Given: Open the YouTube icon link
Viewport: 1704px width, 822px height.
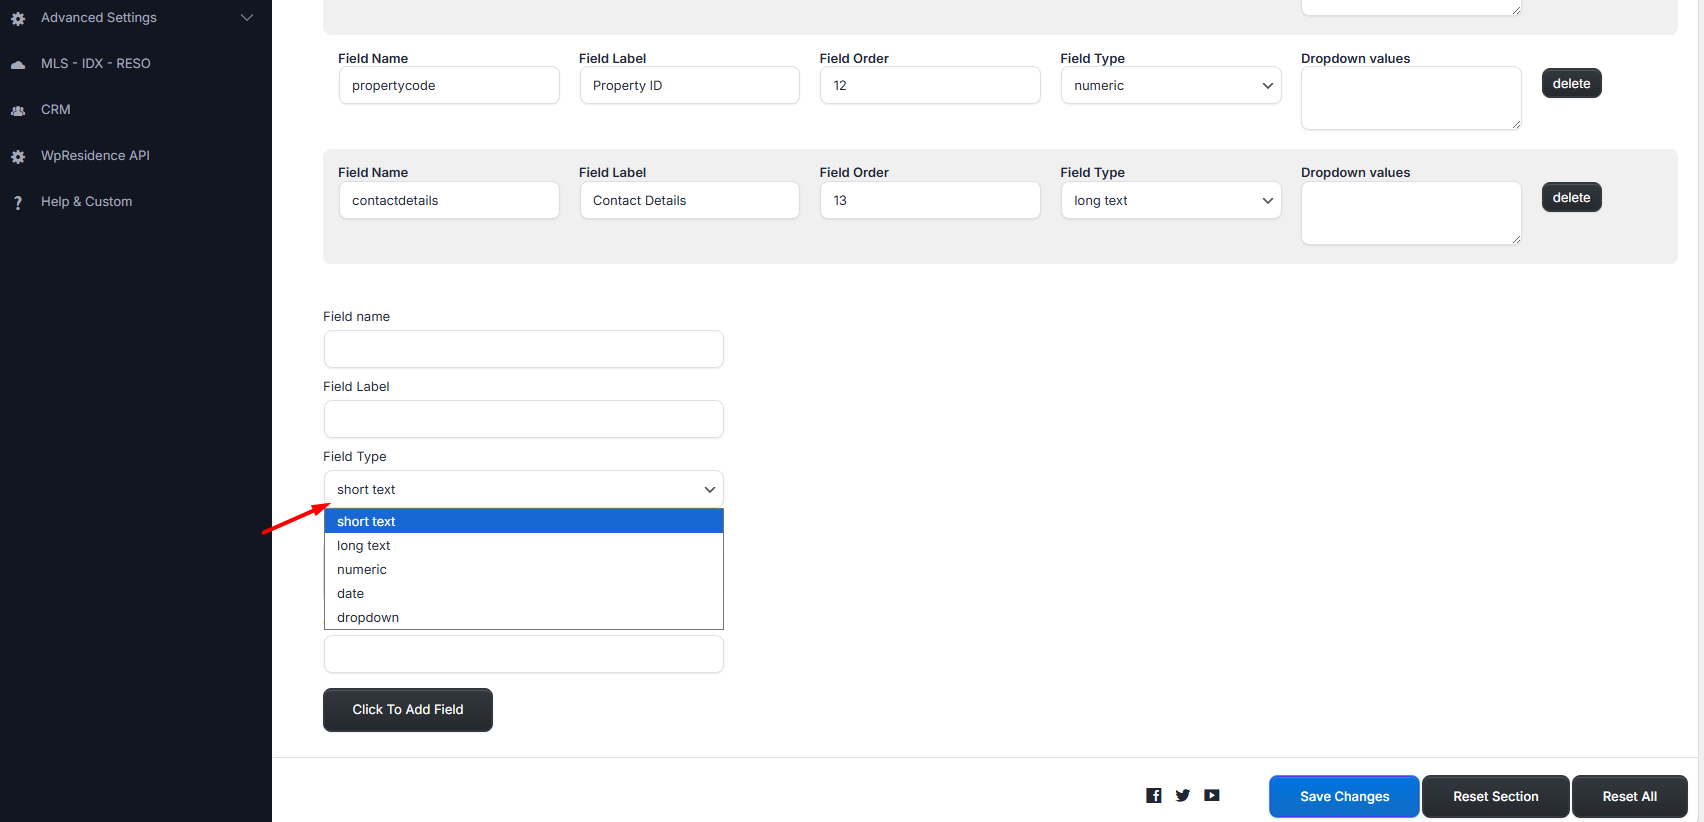Looking at the screenshot, I should point(1212,795).
